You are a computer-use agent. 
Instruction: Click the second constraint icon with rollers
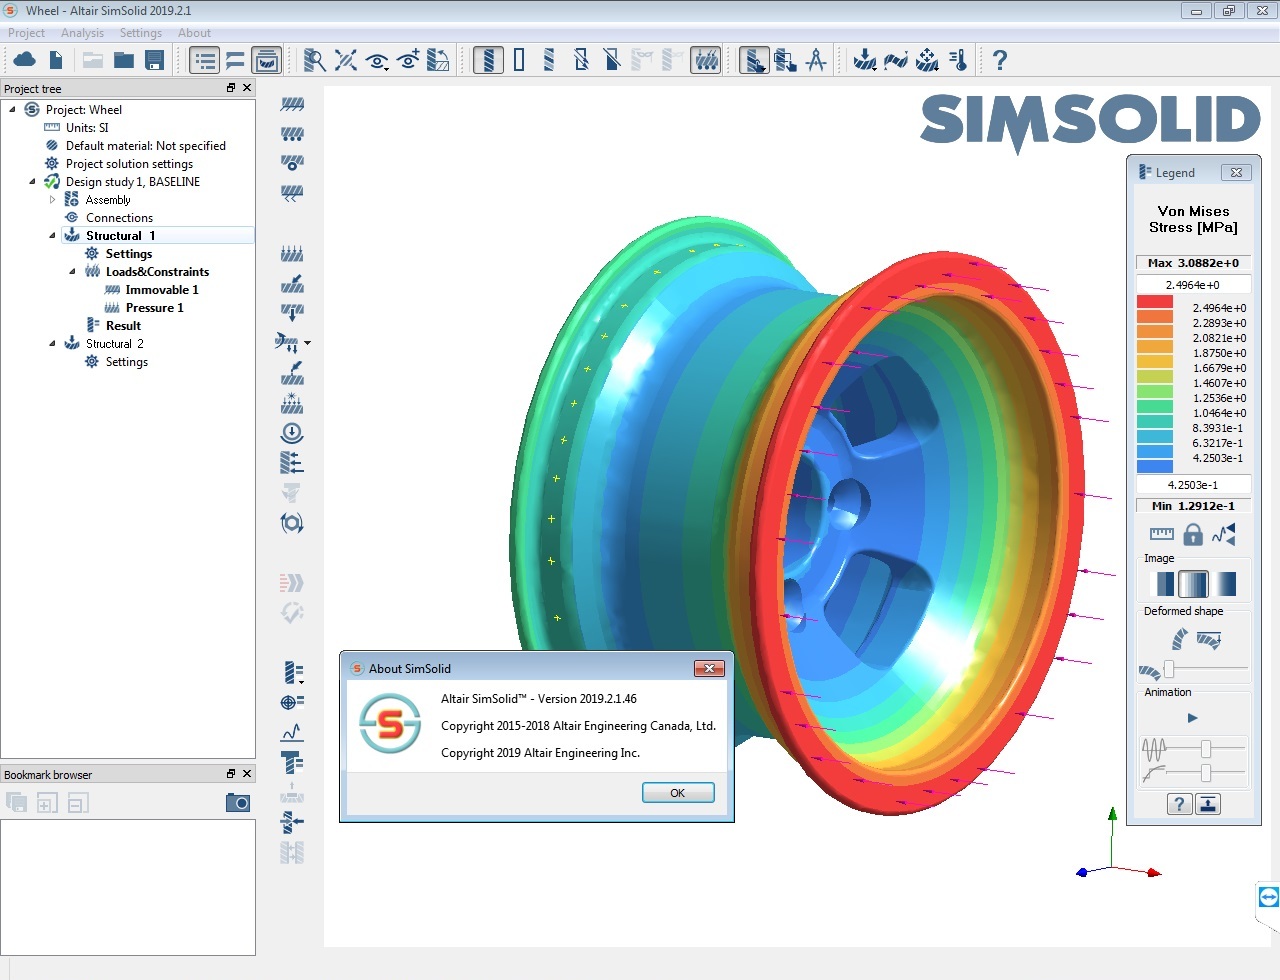click(x=292, y=133)
